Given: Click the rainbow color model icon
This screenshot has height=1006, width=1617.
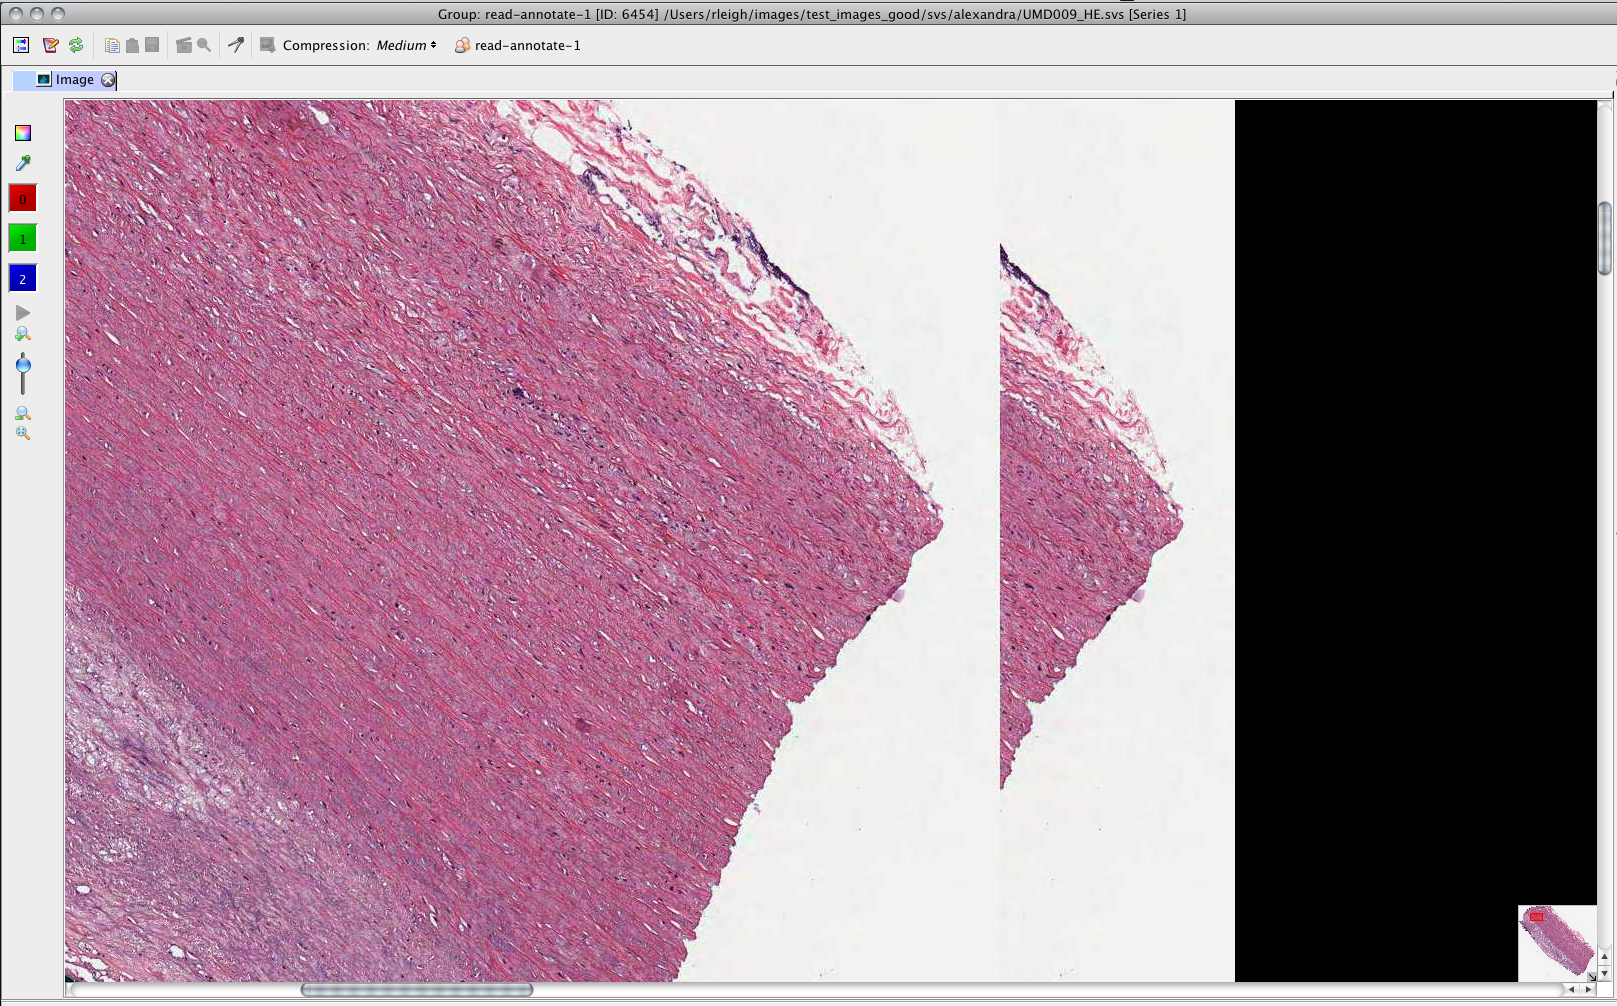Looking at the screenshot, I should (23, 133).
